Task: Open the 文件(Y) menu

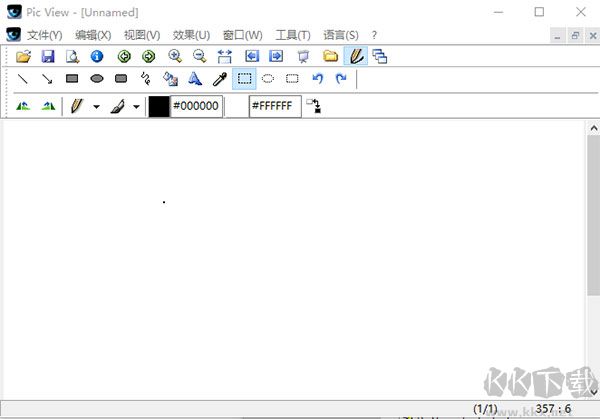Action: pos(44,35)
